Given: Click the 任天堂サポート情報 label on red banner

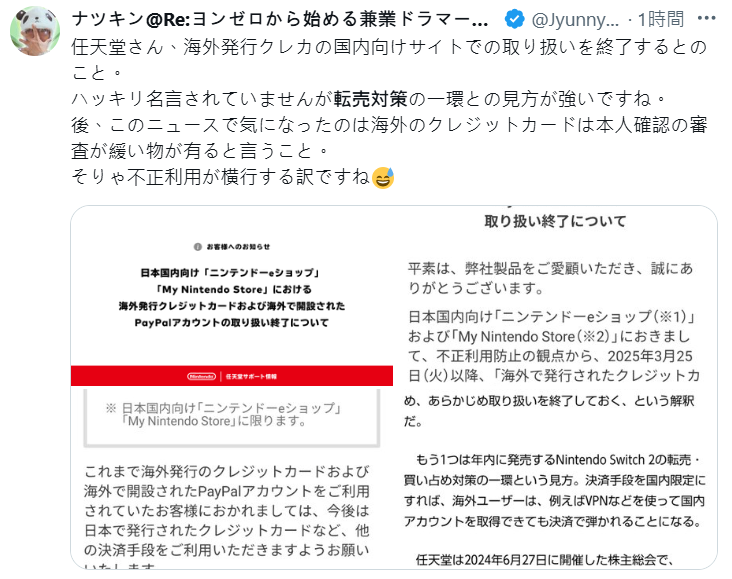Looking at the screenshot, I should pos(251,376).
